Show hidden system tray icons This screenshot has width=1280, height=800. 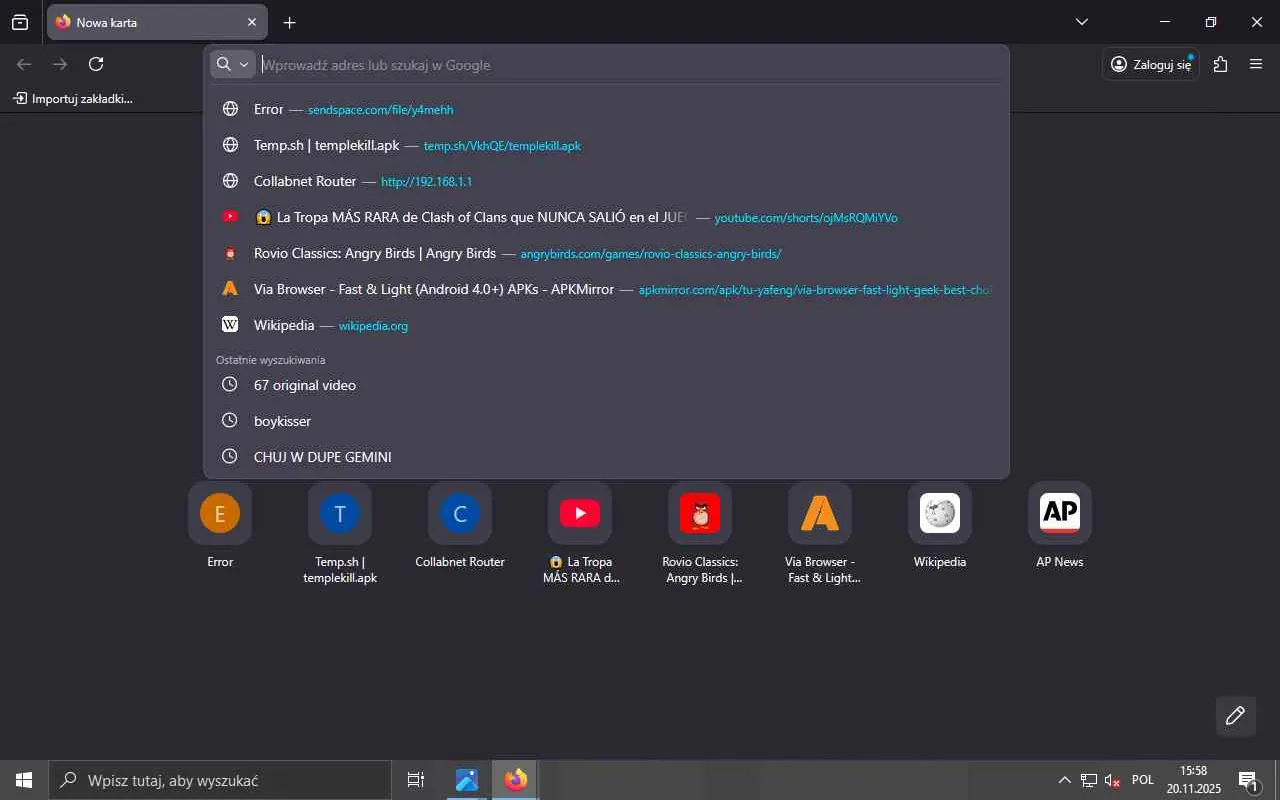(x=1064, y=780)
